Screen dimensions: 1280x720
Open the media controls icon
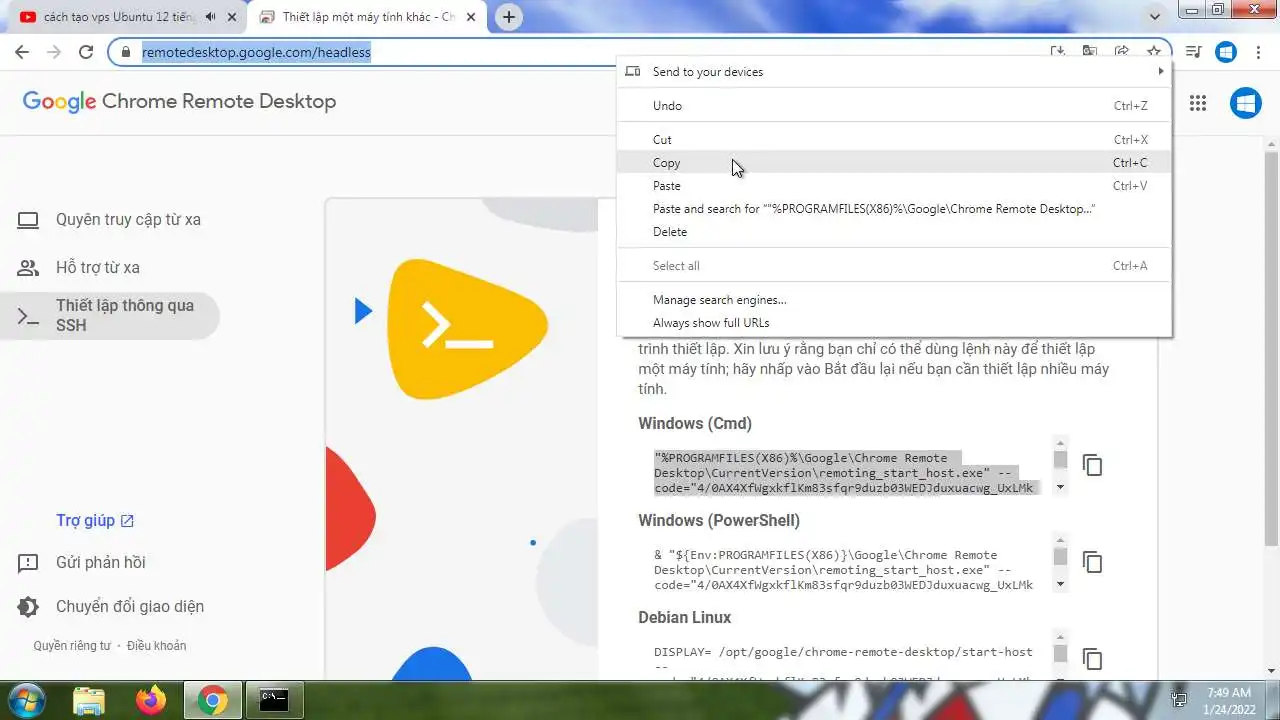click(1192, 52)
